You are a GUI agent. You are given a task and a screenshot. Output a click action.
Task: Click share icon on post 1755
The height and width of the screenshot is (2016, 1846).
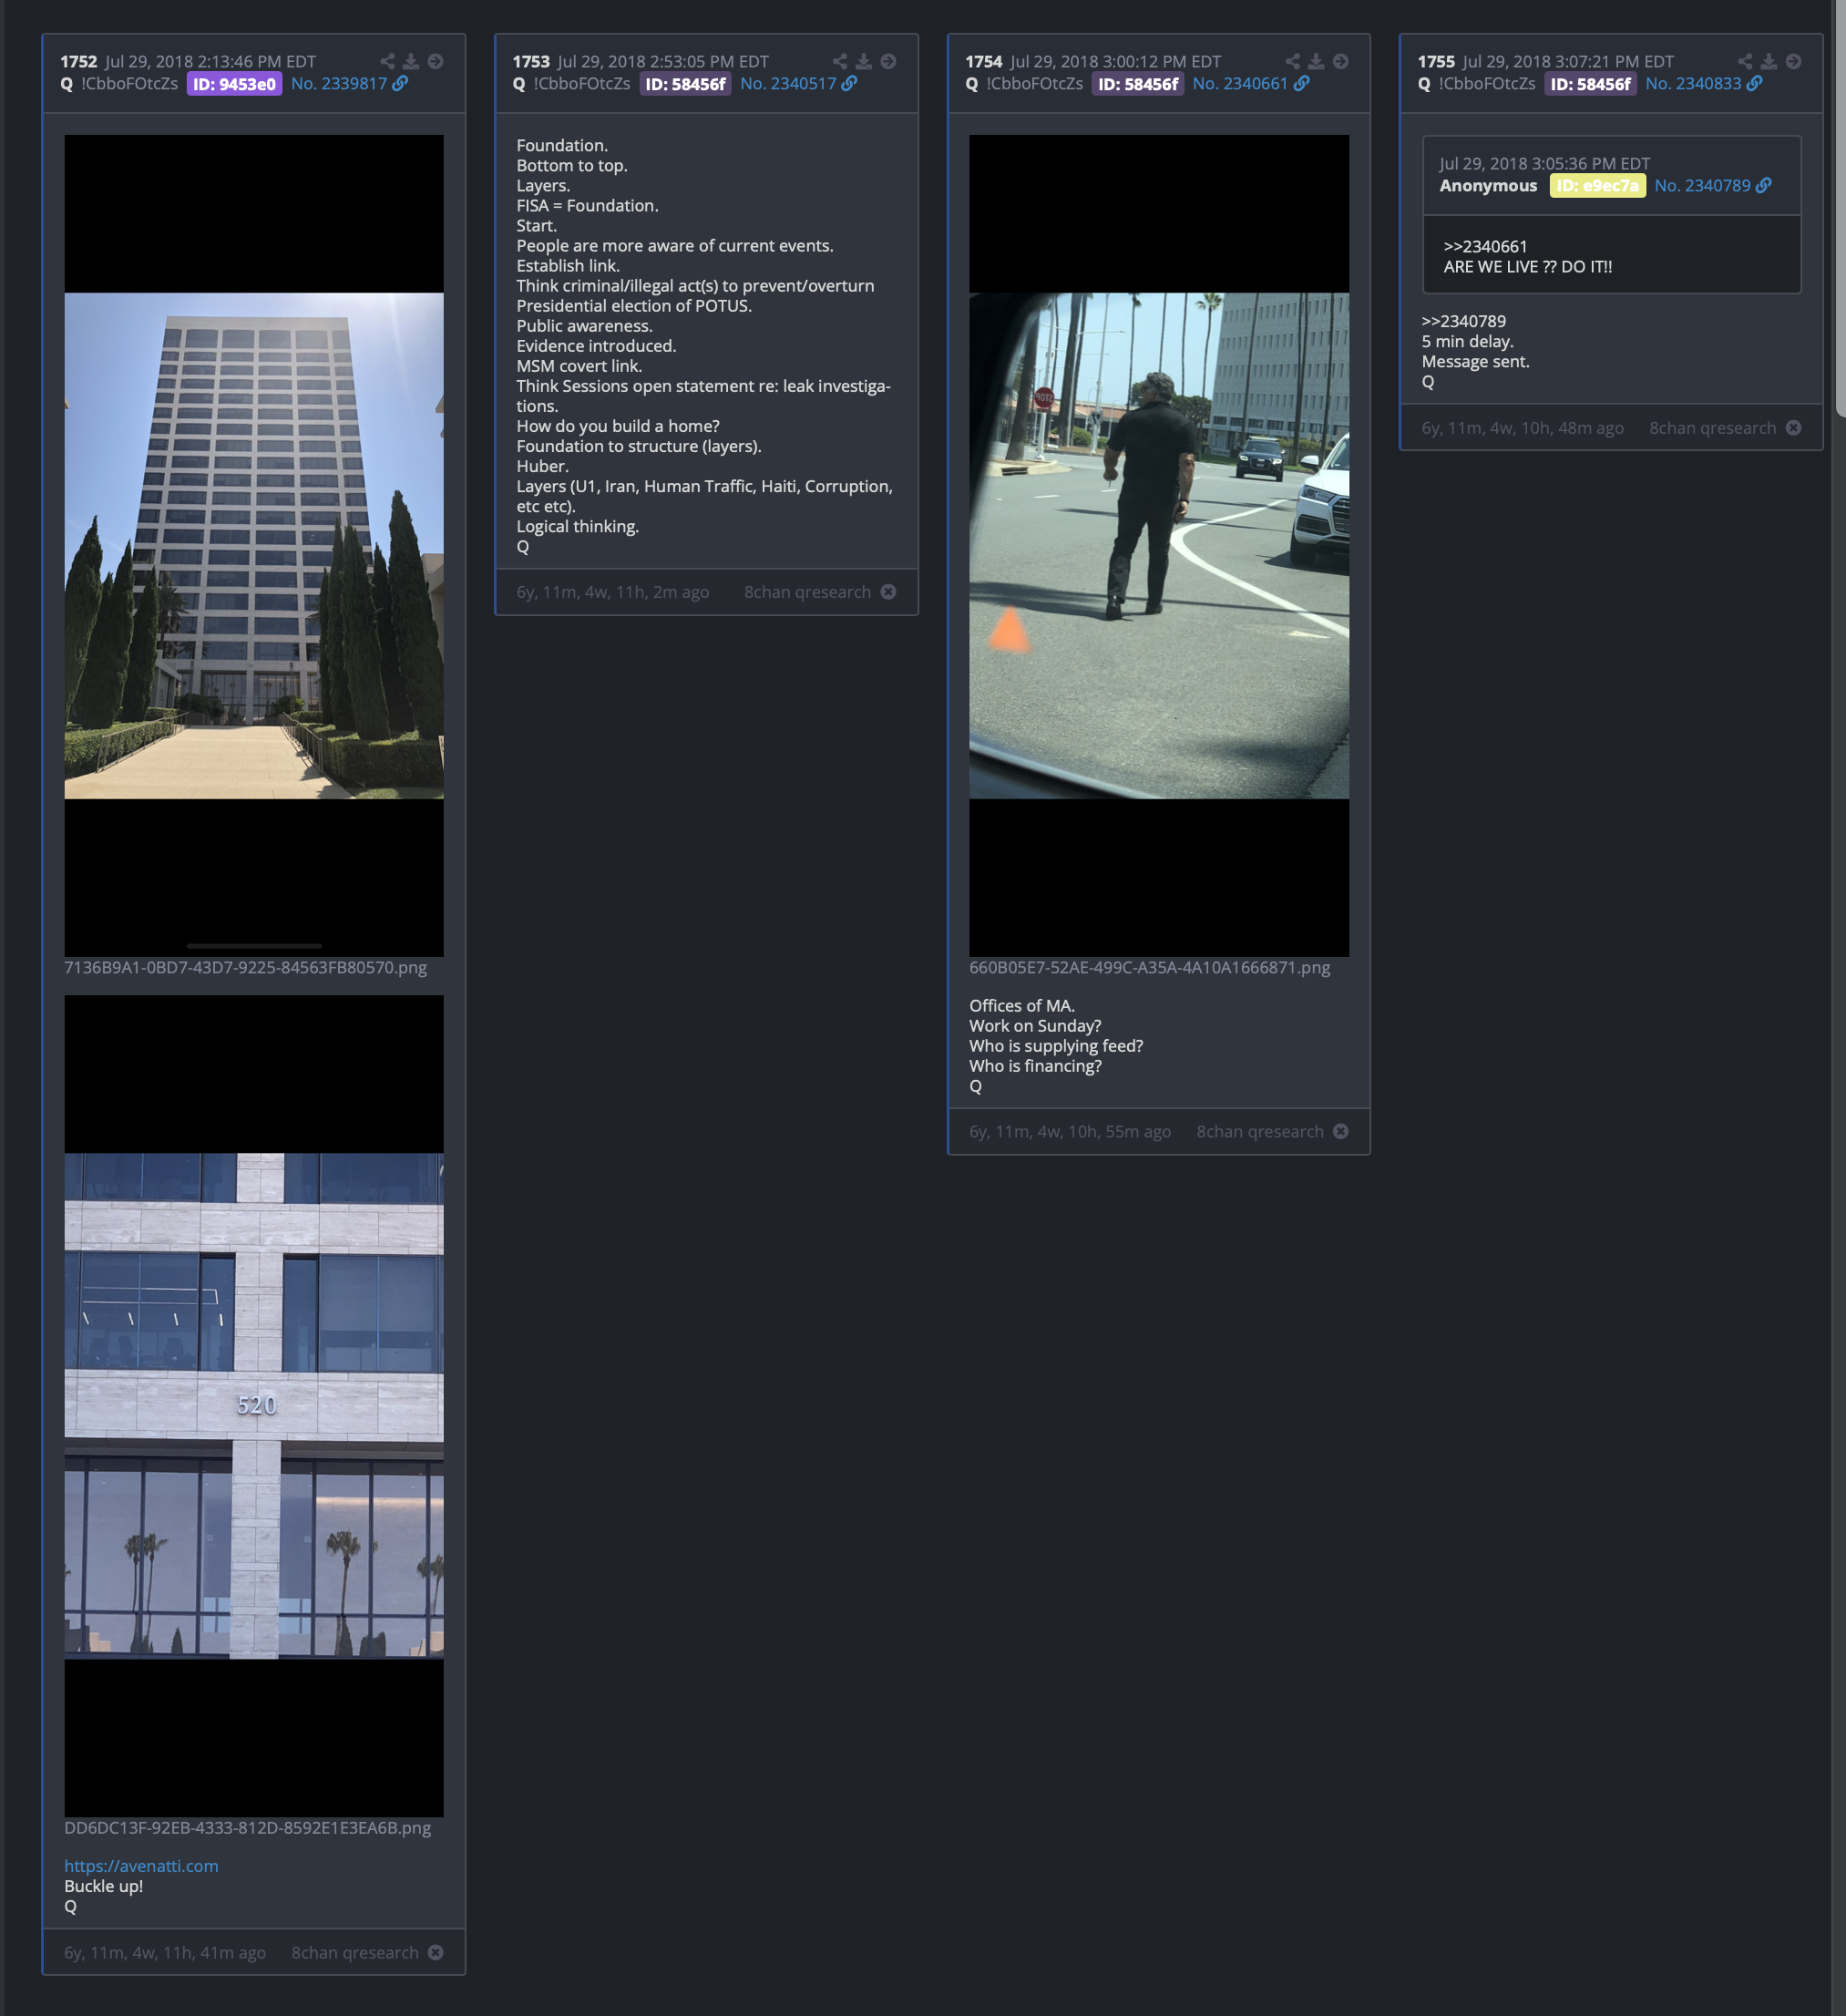pyautogui.click(x=1745, y=61)
